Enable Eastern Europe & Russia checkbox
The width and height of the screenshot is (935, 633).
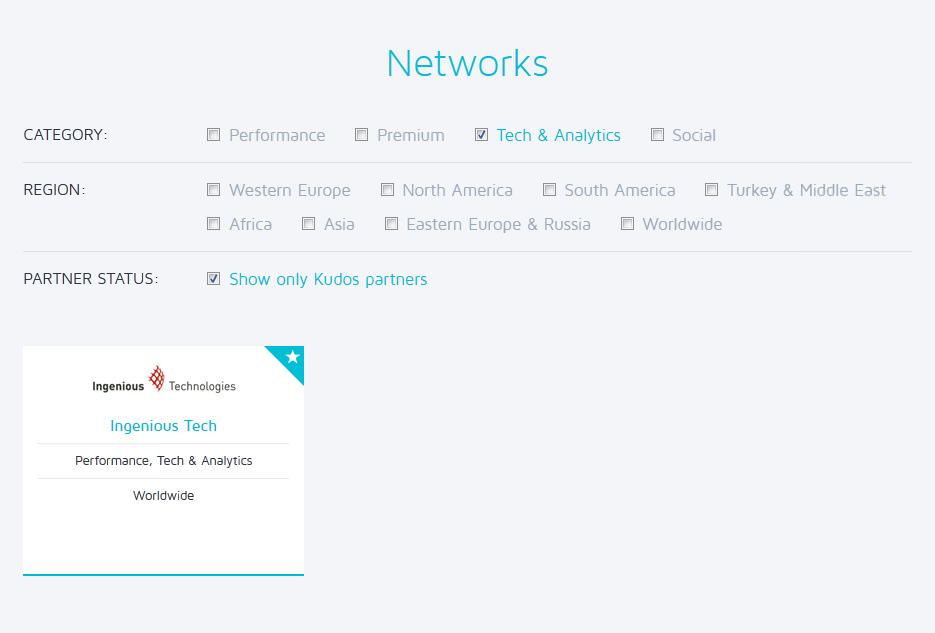pyautogui.click(x=391, y=224)
